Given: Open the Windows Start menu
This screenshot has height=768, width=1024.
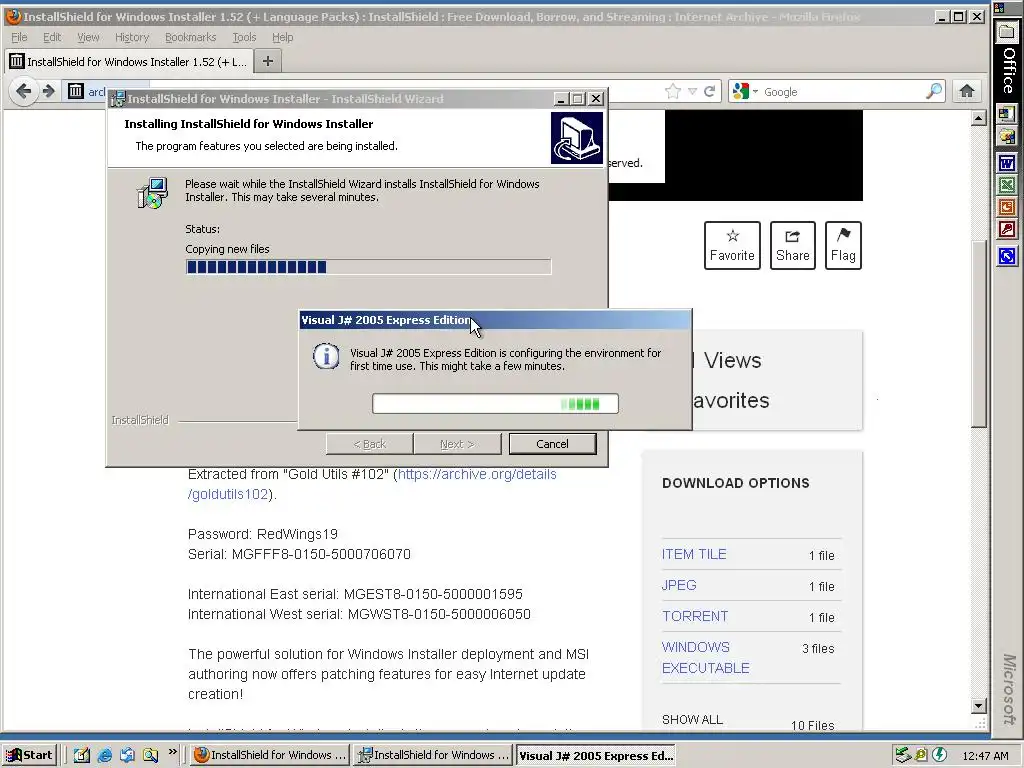Looking at the screenshot, I should pos(30,755).
